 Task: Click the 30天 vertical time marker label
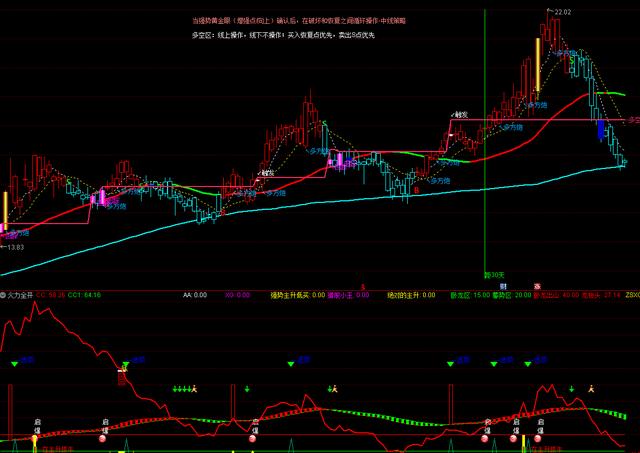coord(492,272)
